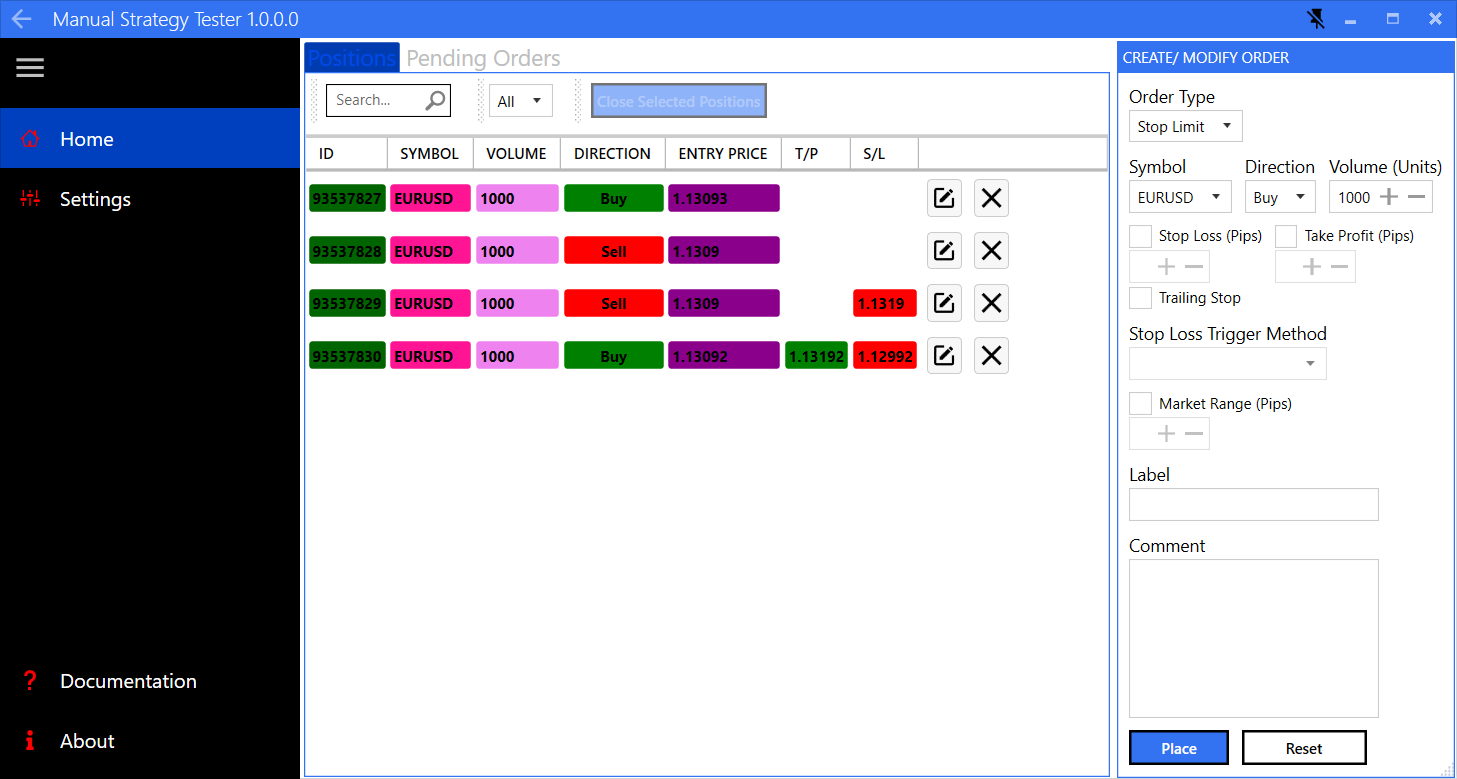Decrease Market Range pips with minus
Image resolution: width=1457 pixels, height=779 pixels.
coord(1194,434)
